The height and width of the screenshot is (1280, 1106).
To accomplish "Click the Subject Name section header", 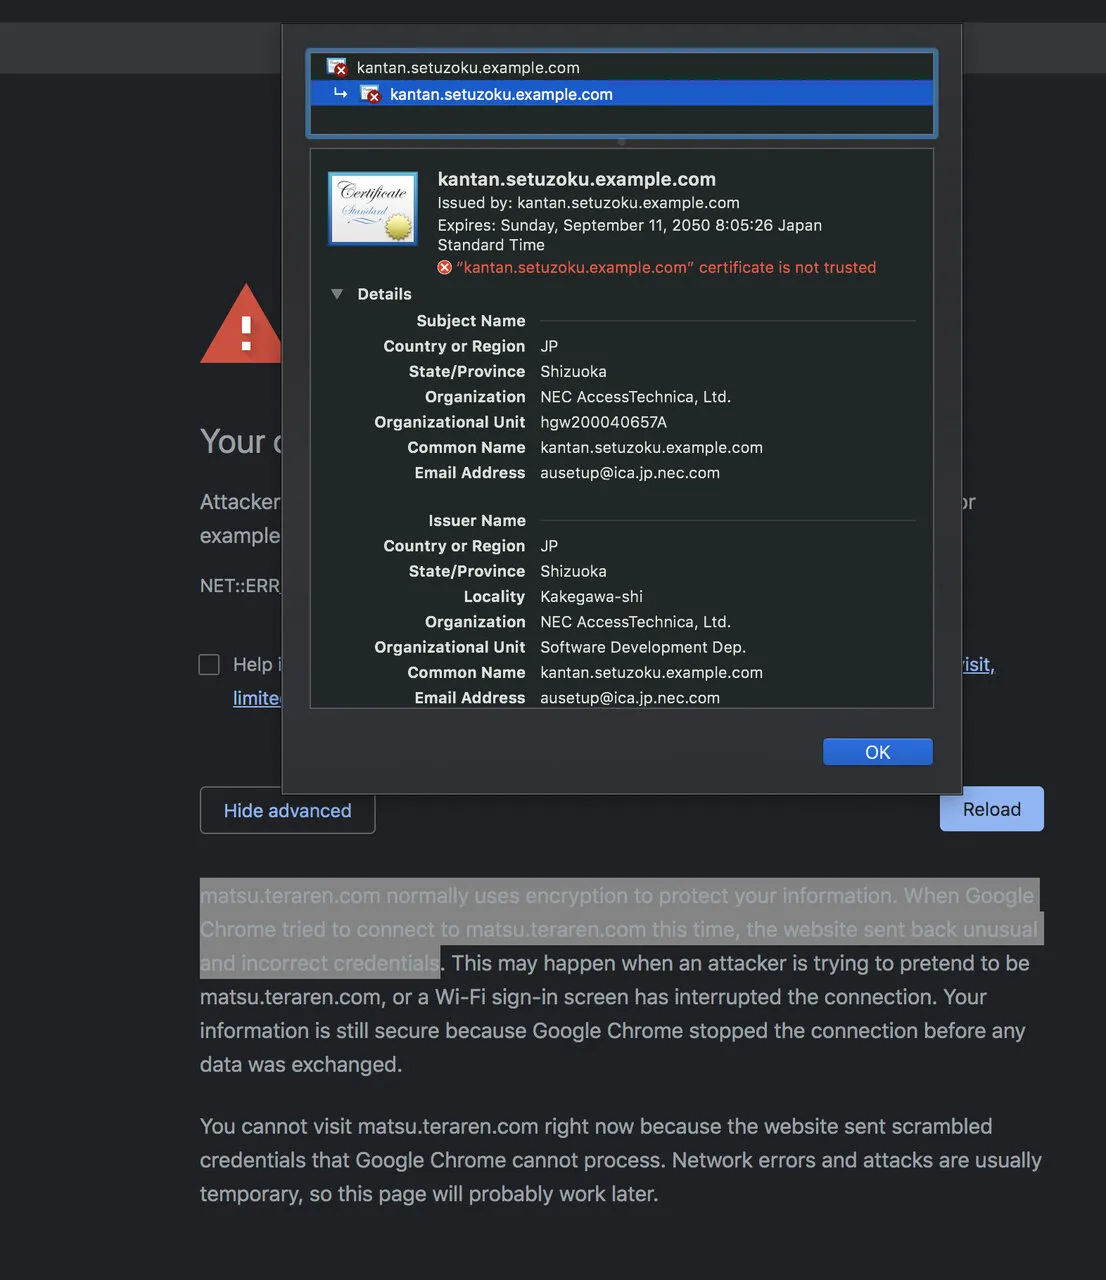I will pos(470,321).
